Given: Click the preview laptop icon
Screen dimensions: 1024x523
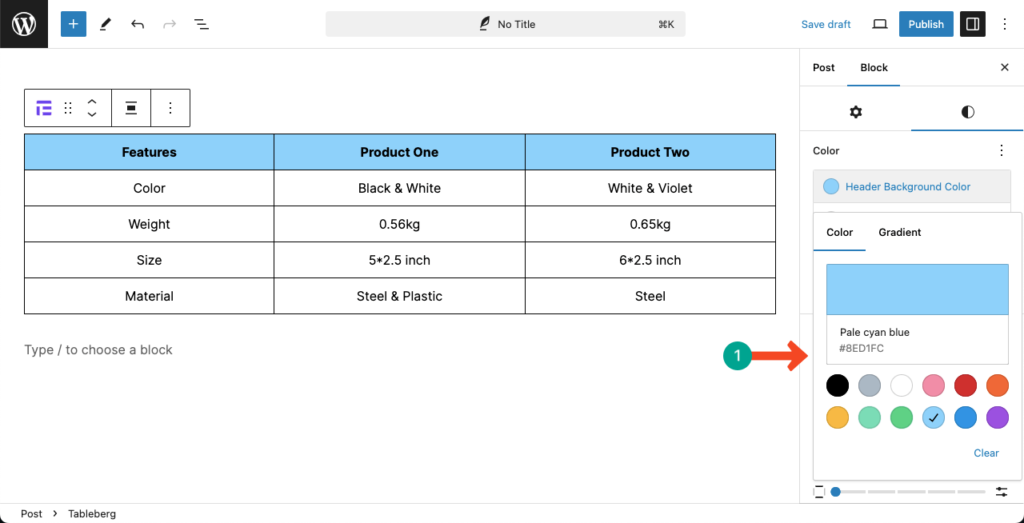Looking at the screenshot, I should pyautogui.click(x=880, y=24).
